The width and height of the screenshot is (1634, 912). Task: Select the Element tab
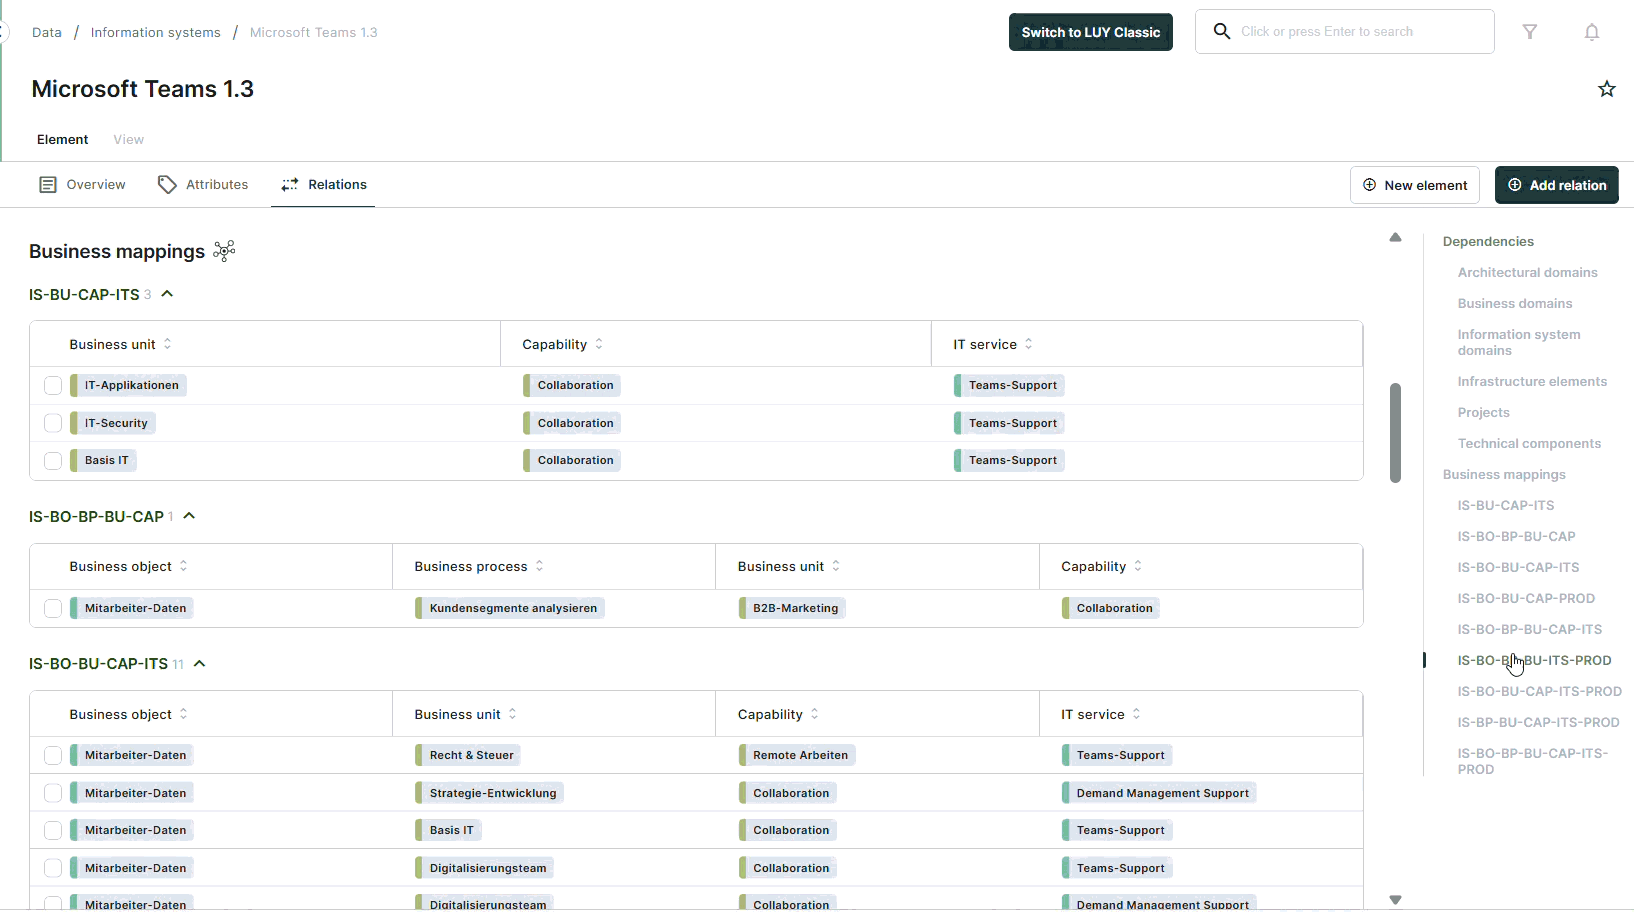(62, 139)
